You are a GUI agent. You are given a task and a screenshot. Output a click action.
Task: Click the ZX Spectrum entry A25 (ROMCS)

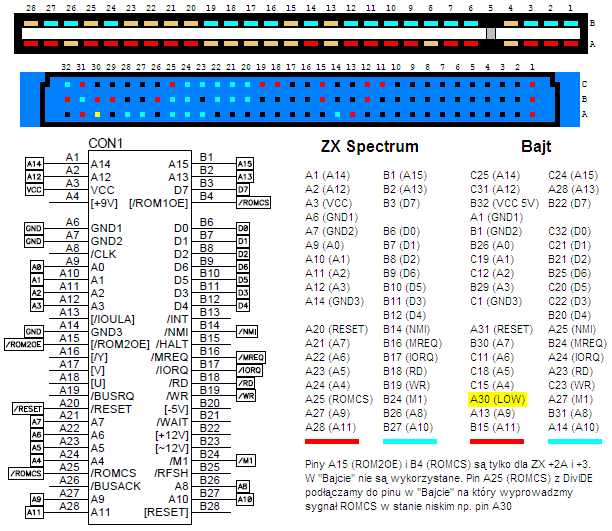point(339,399)
